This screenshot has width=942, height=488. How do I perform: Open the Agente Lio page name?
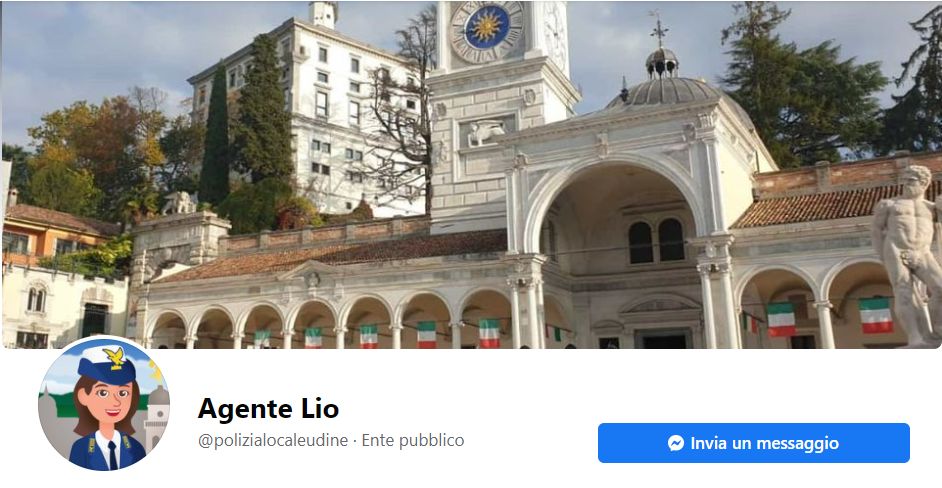point(268,409)
